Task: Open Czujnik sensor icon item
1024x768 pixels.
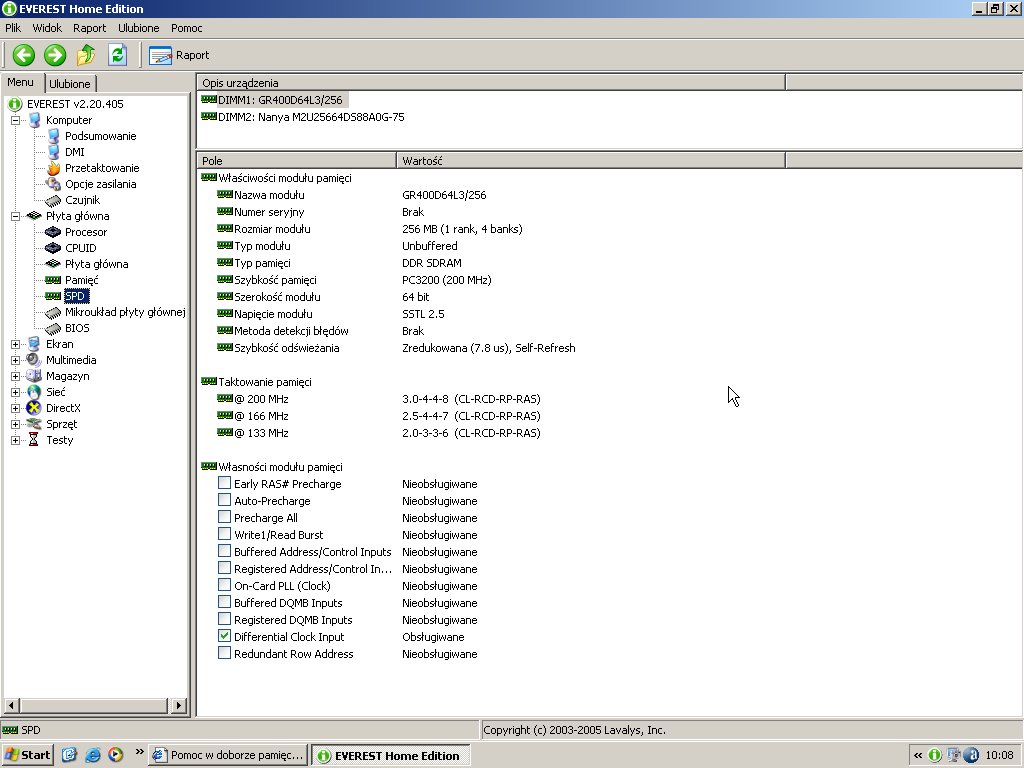Action: tap(54, 200)
